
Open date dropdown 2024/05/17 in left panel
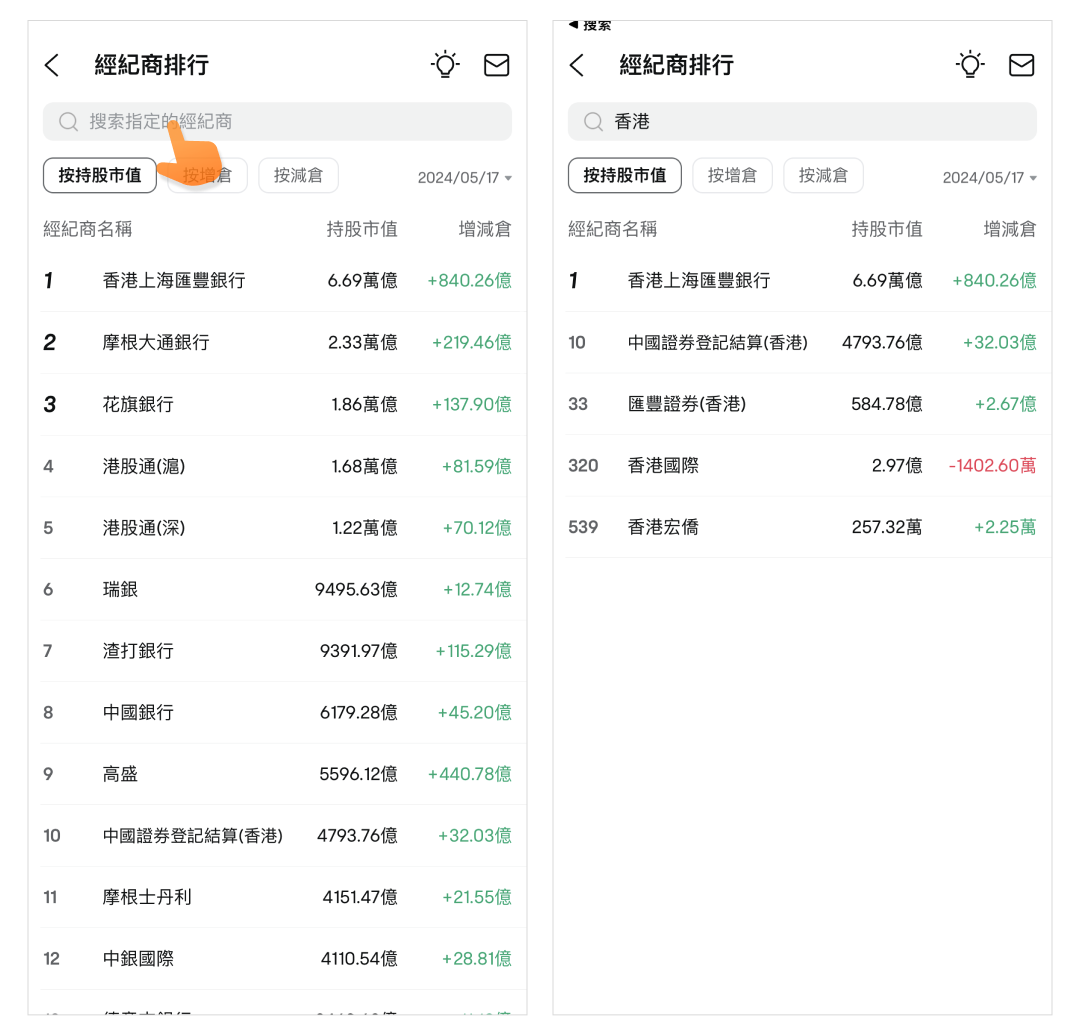pyautogui.click(x=465, y=178)
